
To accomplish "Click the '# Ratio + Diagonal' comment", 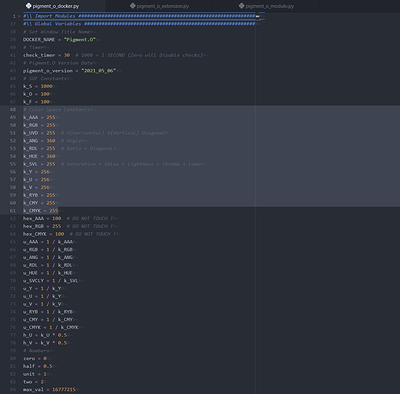I will (x=87, y=148).
